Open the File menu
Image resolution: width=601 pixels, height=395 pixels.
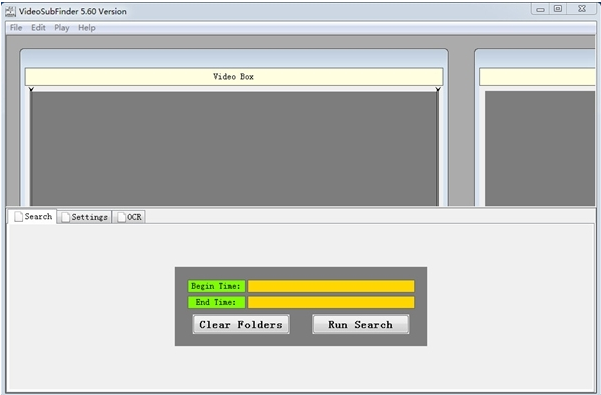point(16,28)
